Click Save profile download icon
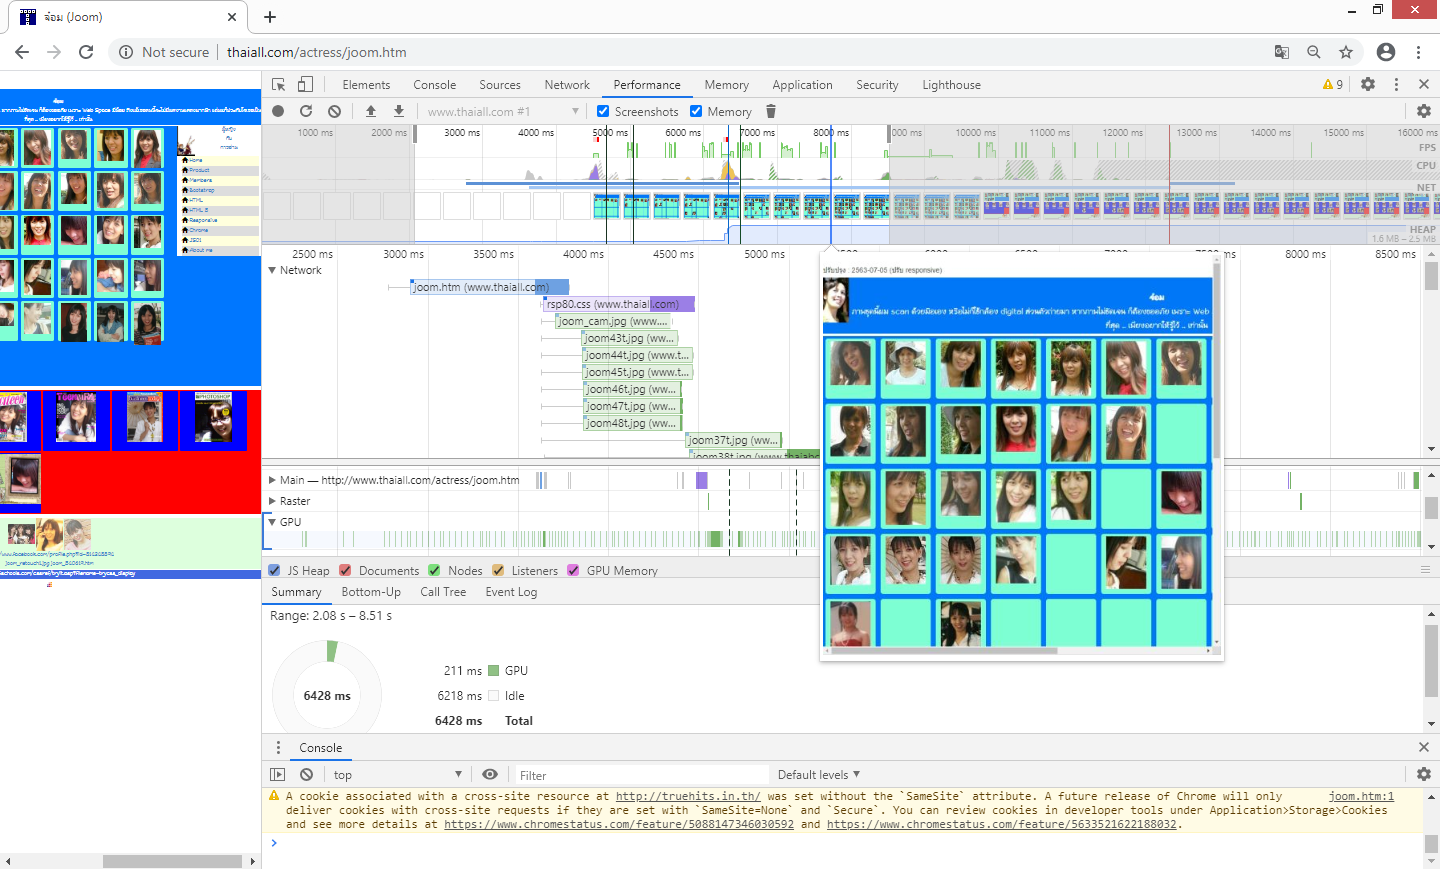The width and height of the screenshot is (1440, 869). click(x=399, y=111)
